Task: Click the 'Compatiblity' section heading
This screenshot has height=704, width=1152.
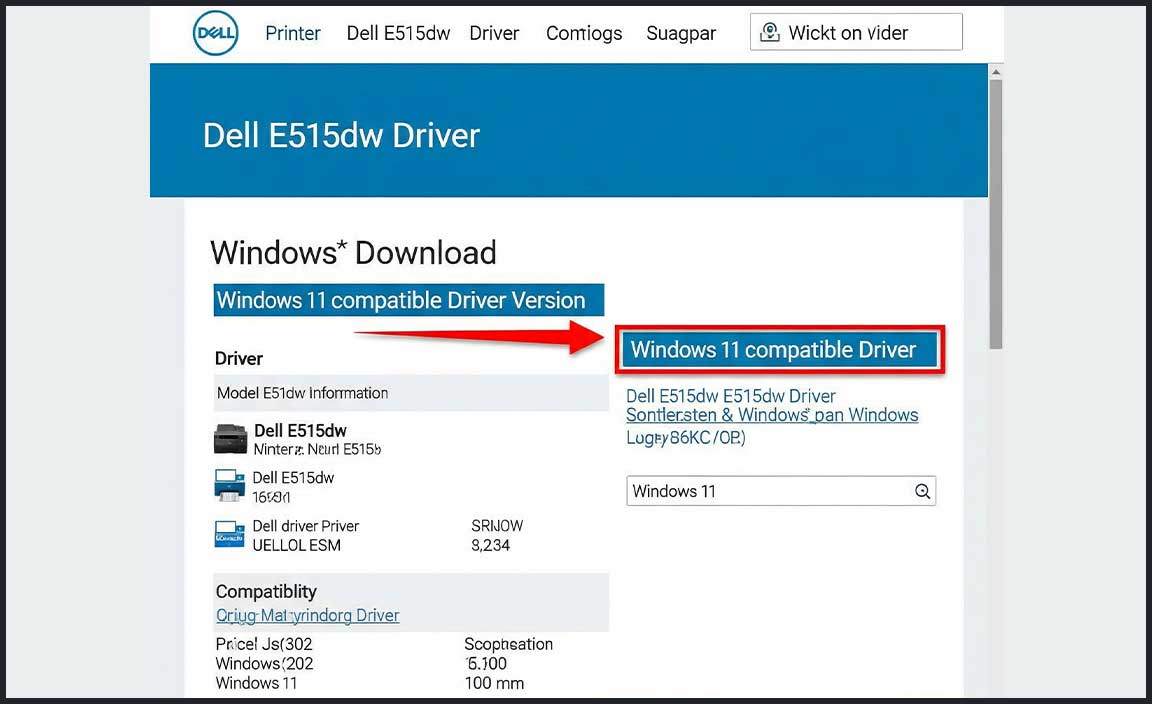Action: click(266, 592)
